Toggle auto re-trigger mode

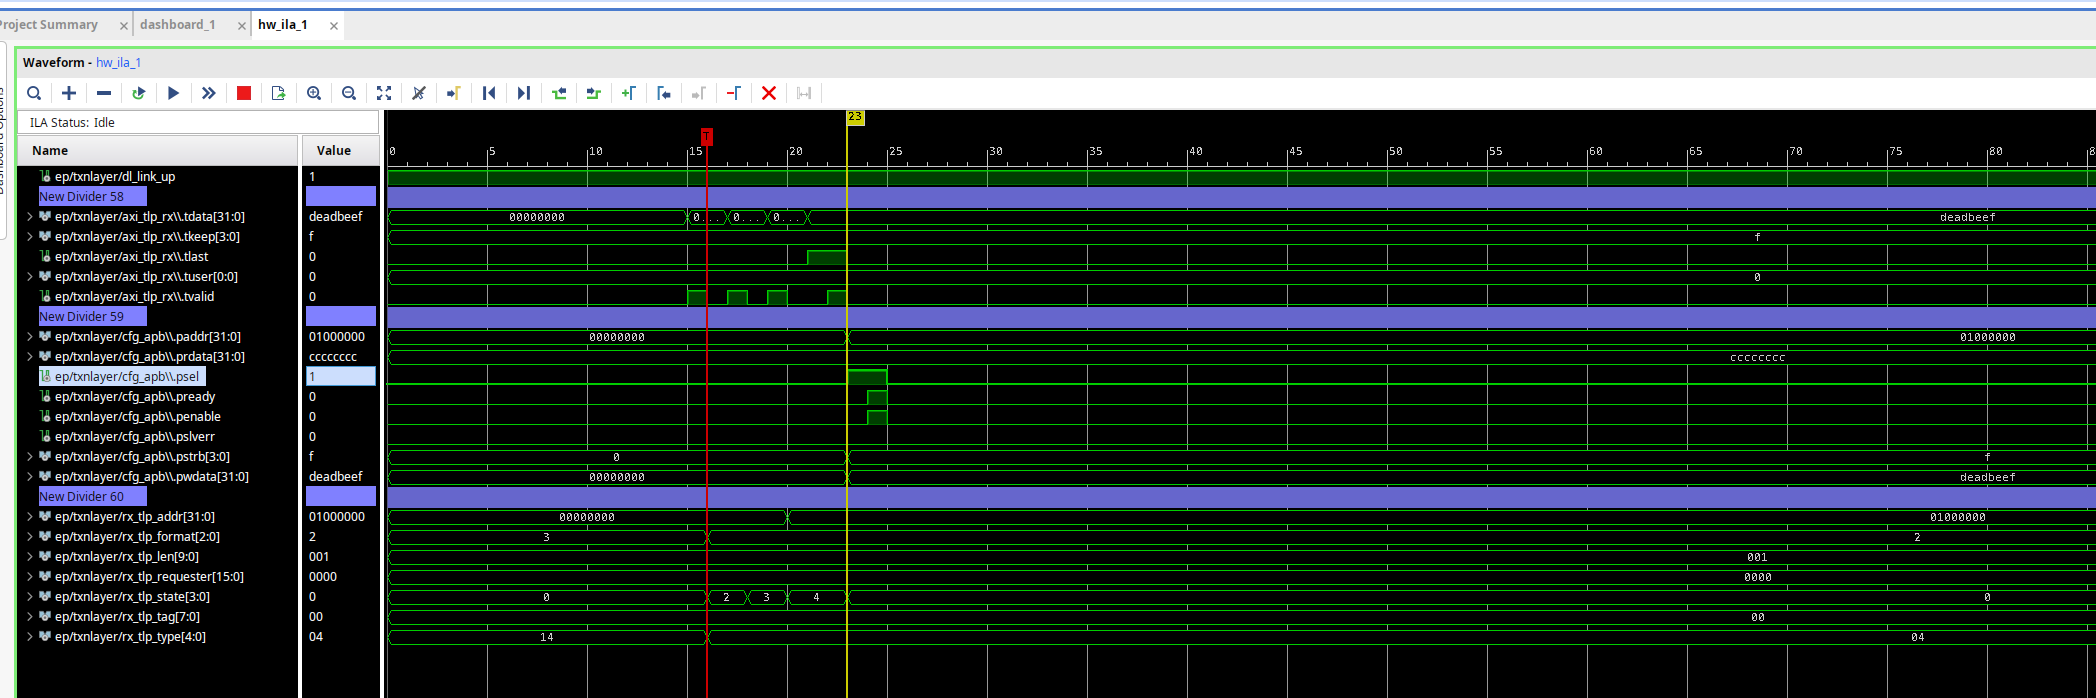click(139, 93)
